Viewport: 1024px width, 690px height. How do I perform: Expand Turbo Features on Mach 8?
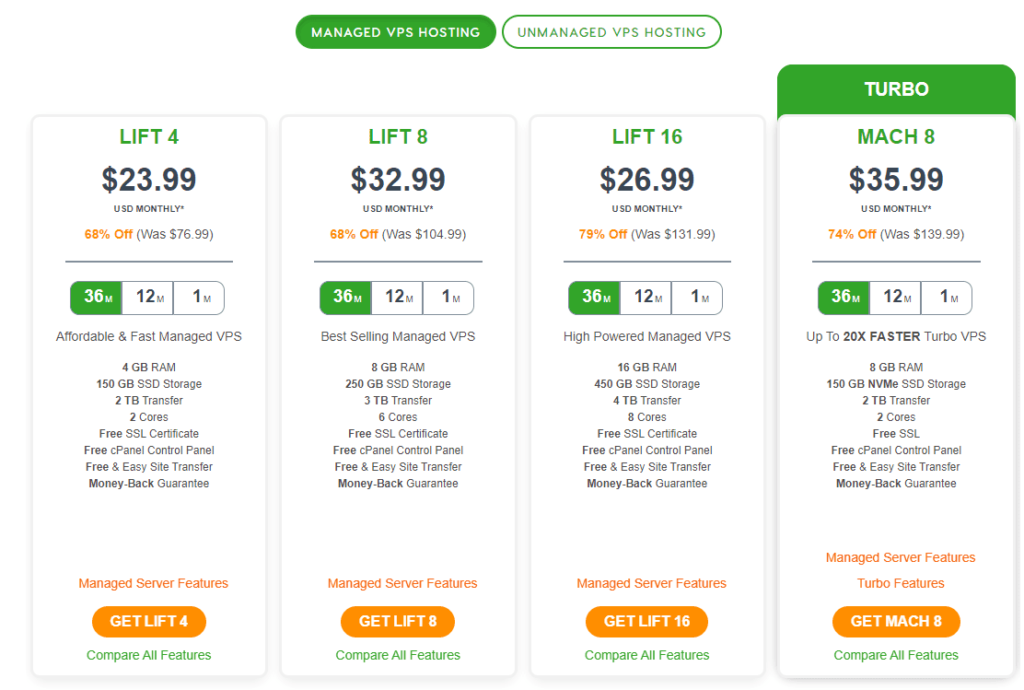click(x=901, y=583)
